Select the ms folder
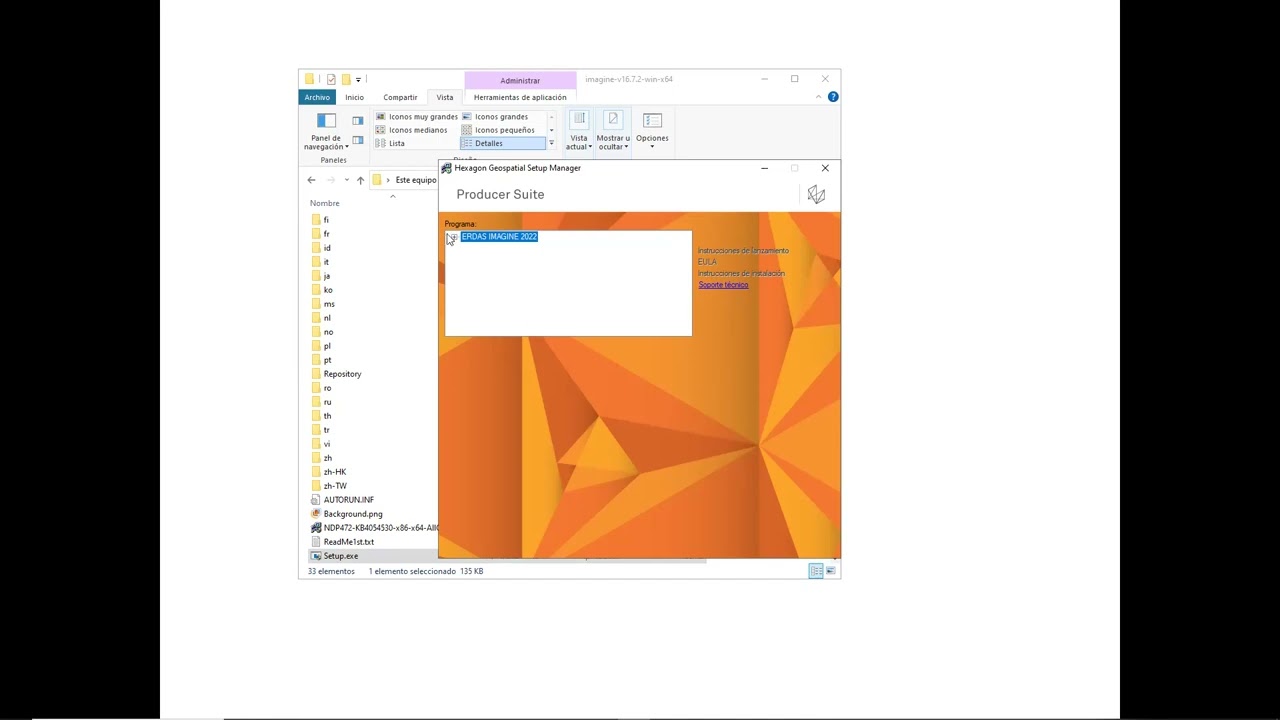This screenshot has height=720, width=1280. [x=322, y=304]
